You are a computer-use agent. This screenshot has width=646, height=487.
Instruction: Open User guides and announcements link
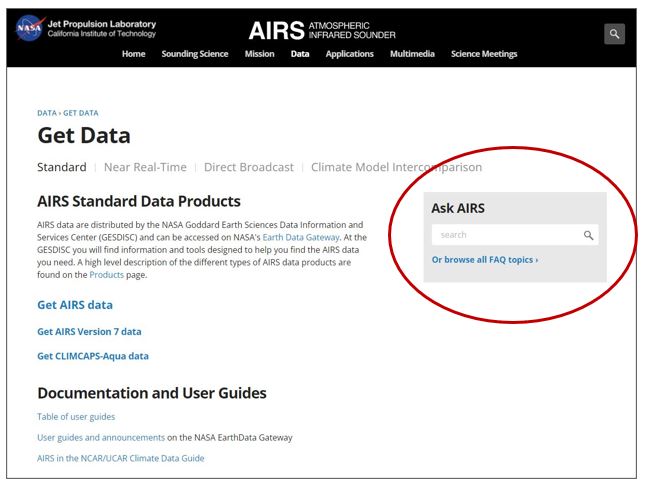tap(101, 438)
